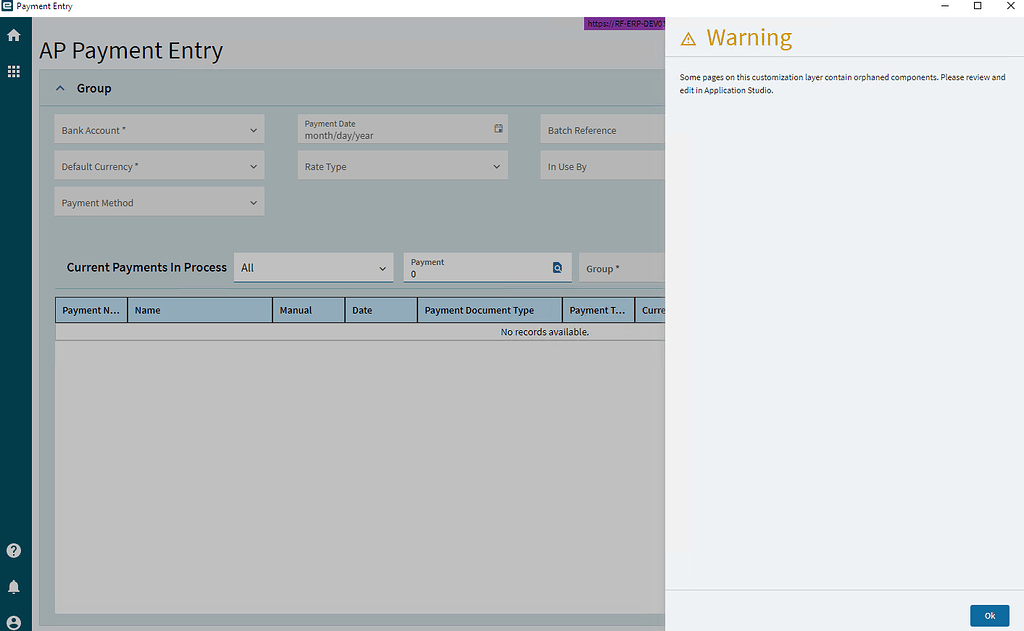Click the Help question mark icon

(x=14, y=550)
